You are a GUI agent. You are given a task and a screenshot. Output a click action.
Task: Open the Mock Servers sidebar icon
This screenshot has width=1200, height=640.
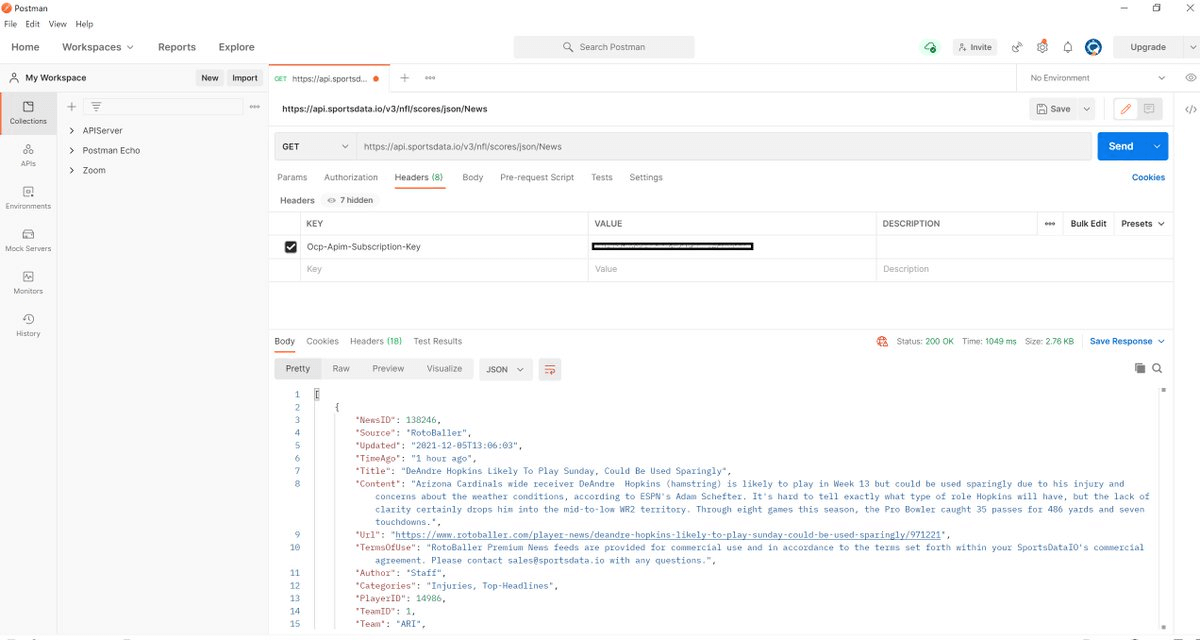point(28,239)
